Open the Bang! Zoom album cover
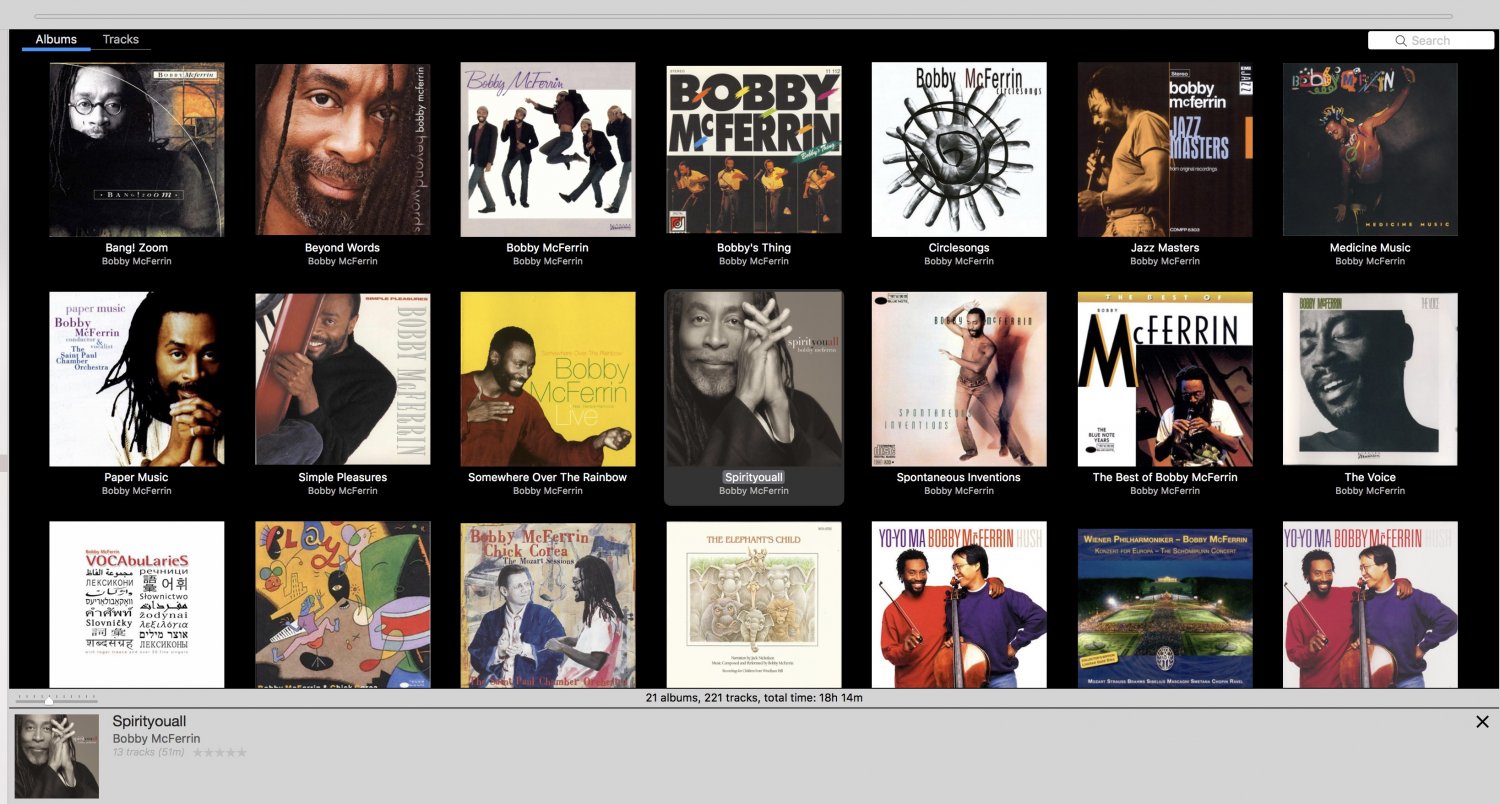 pos(137,150)
